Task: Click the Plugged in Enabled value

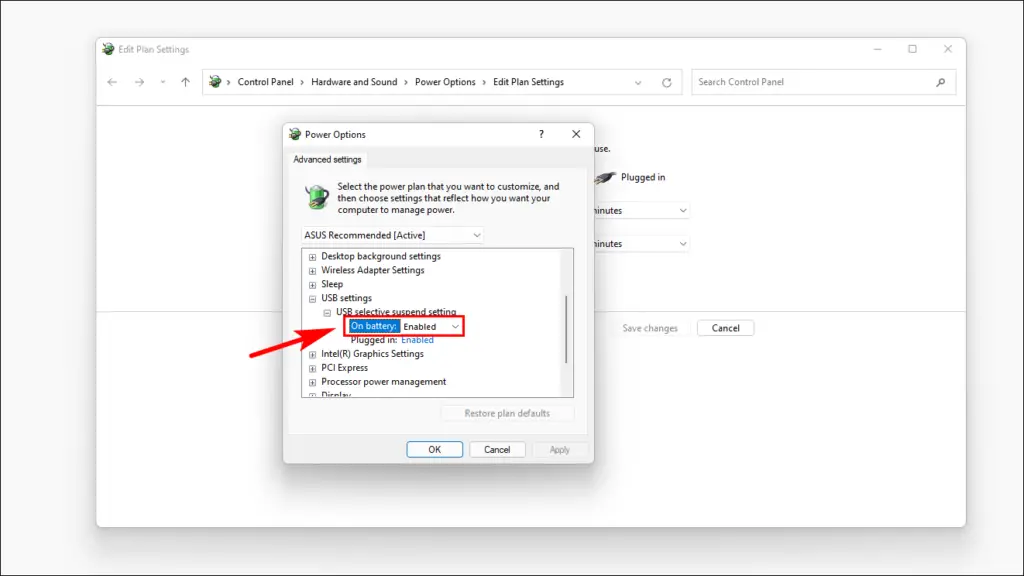Action: 417,340
